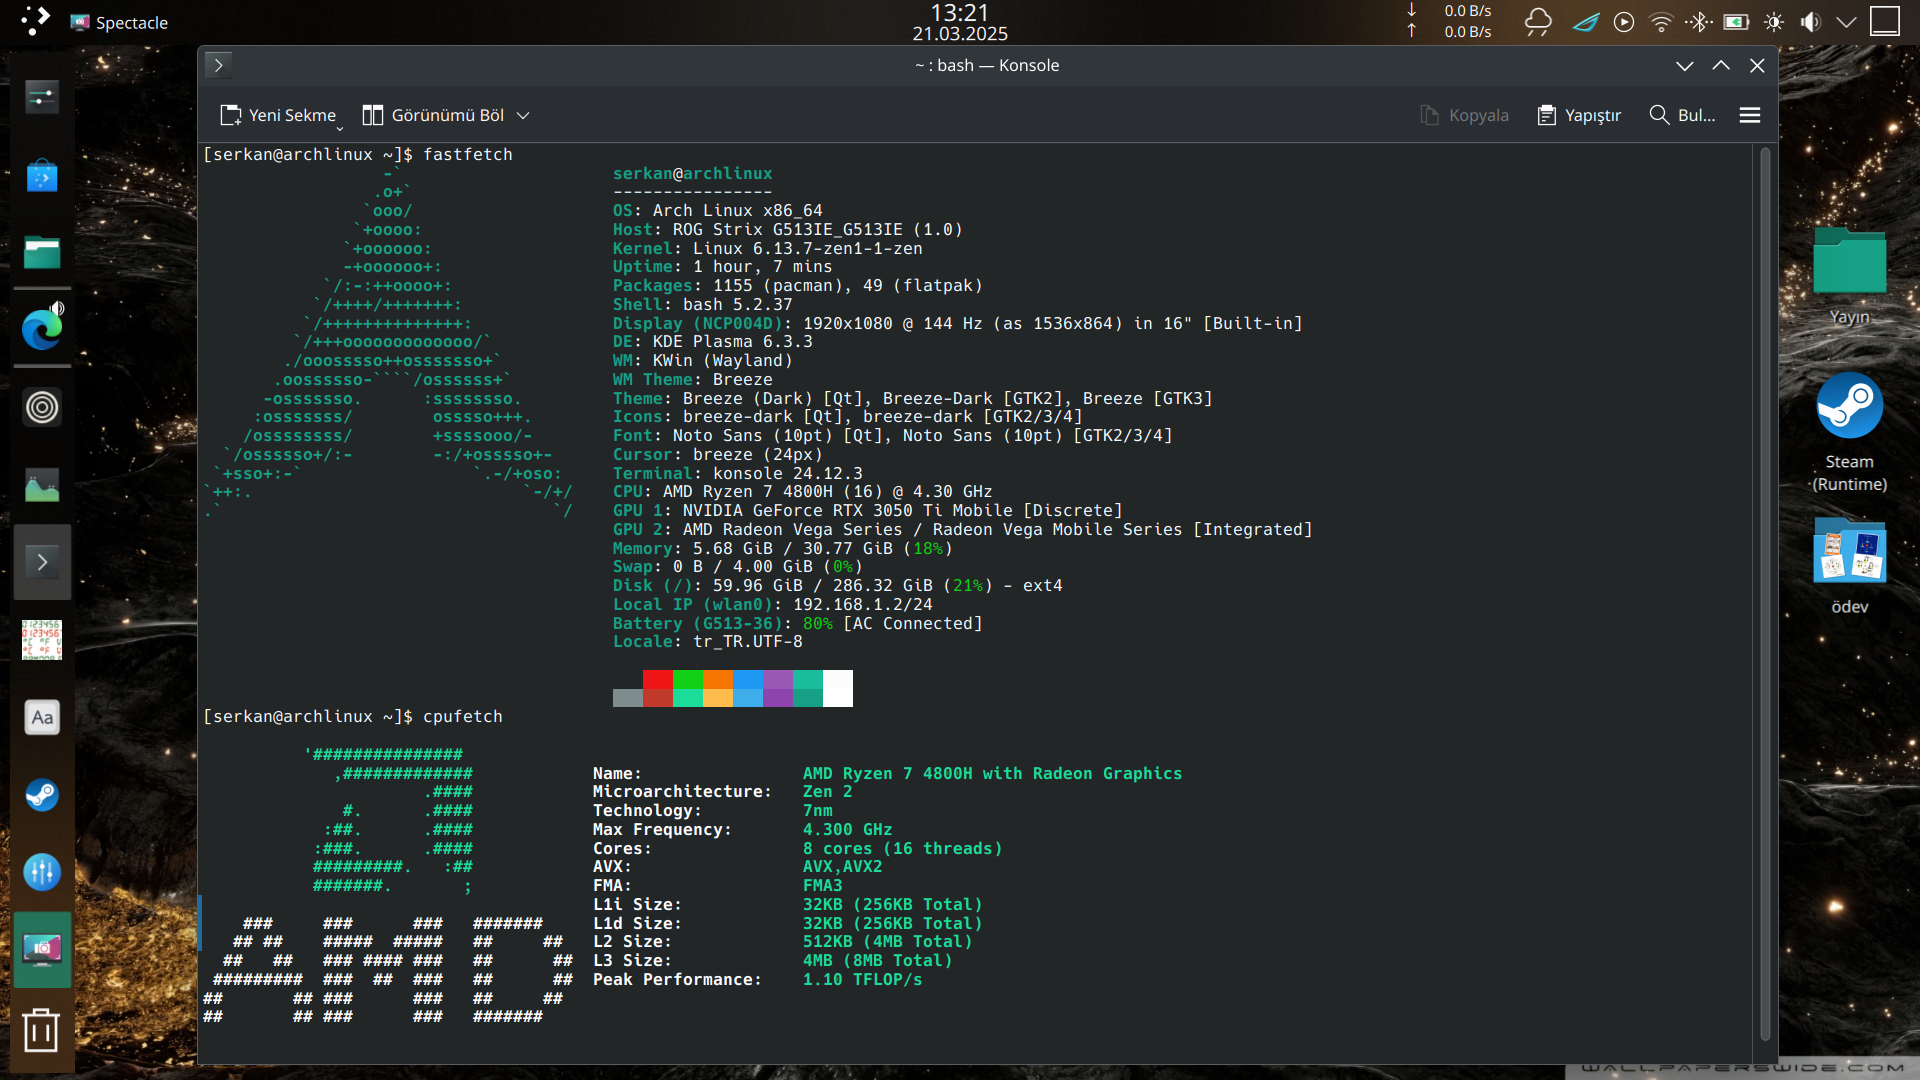
Task: Open the digit-grid character app in dock
Action: click(42, 640)
